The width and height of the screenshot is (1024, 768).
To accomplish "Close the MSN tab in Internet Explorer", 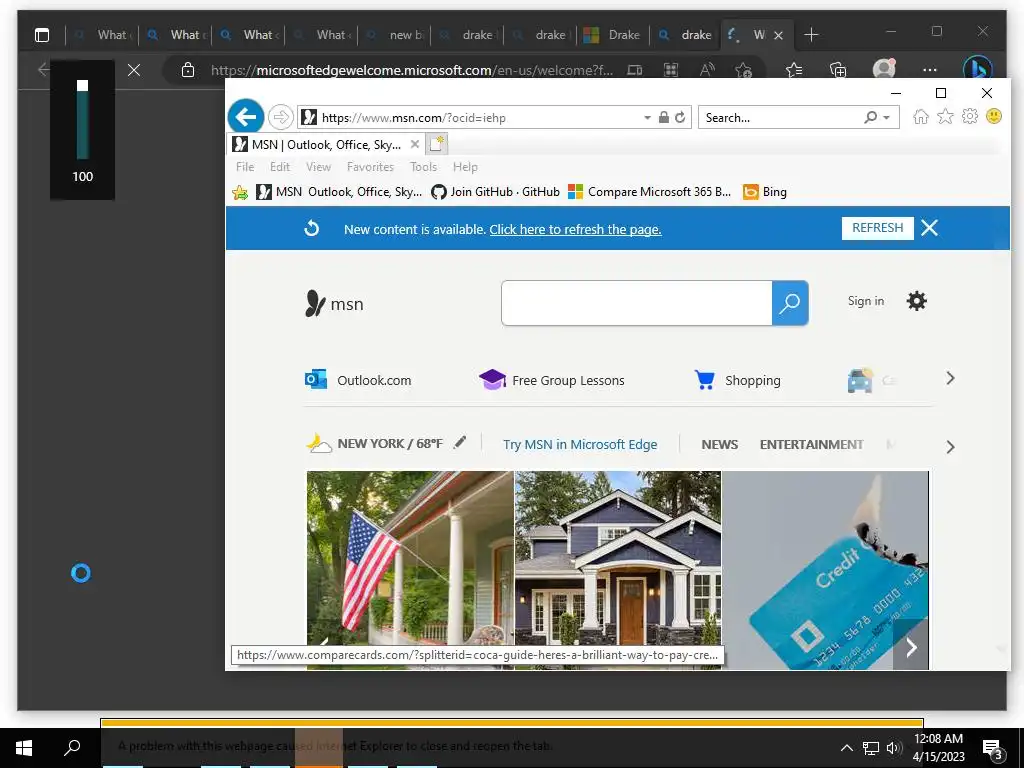I will click(415, 144).
